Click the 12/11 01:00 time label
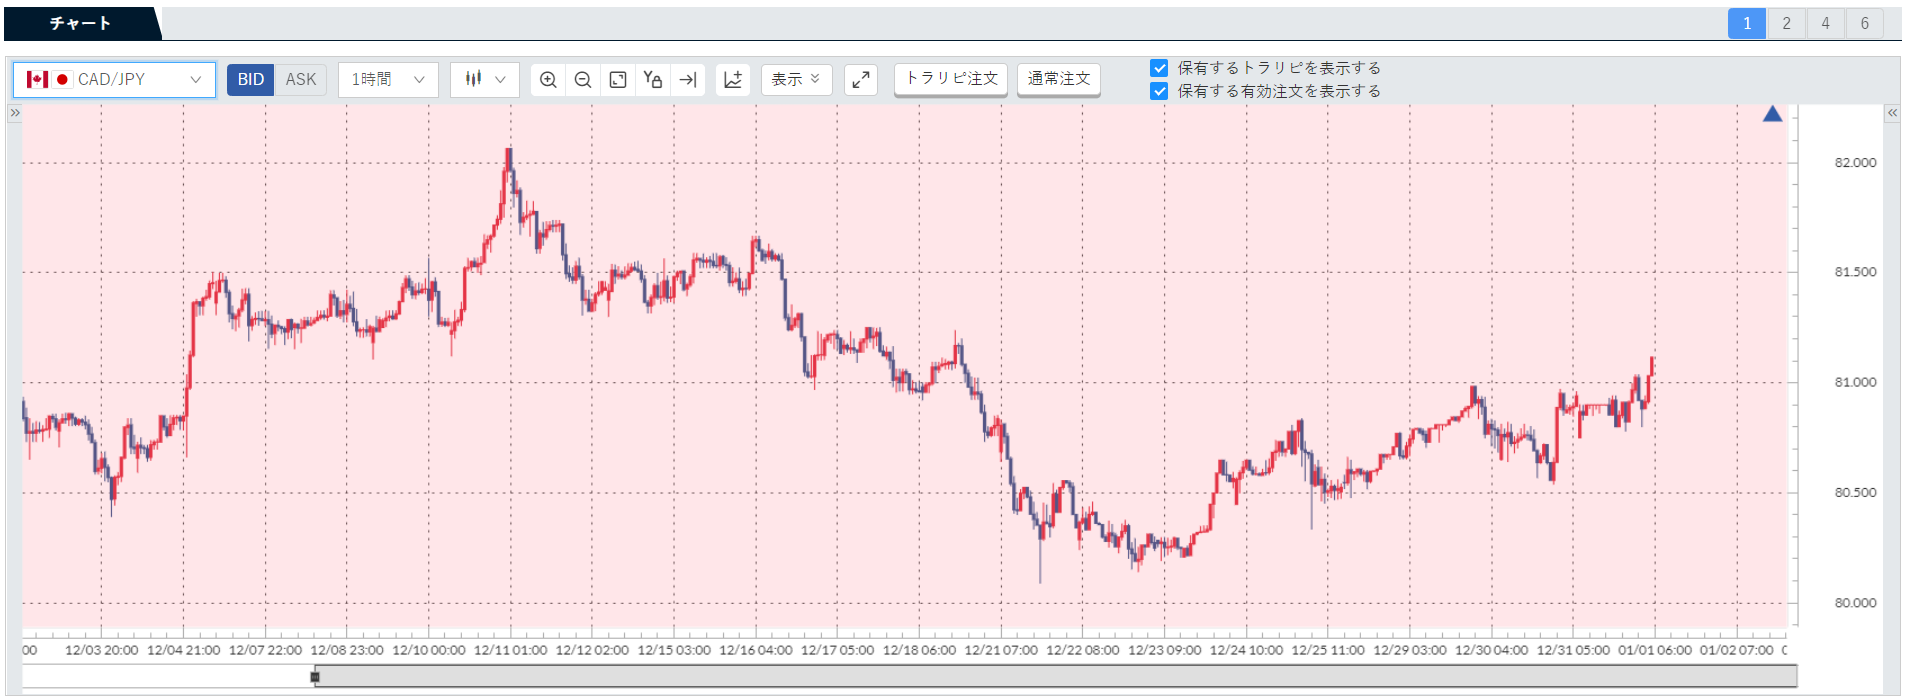This screenshot has height=697, width=1907. click(510, 650)
